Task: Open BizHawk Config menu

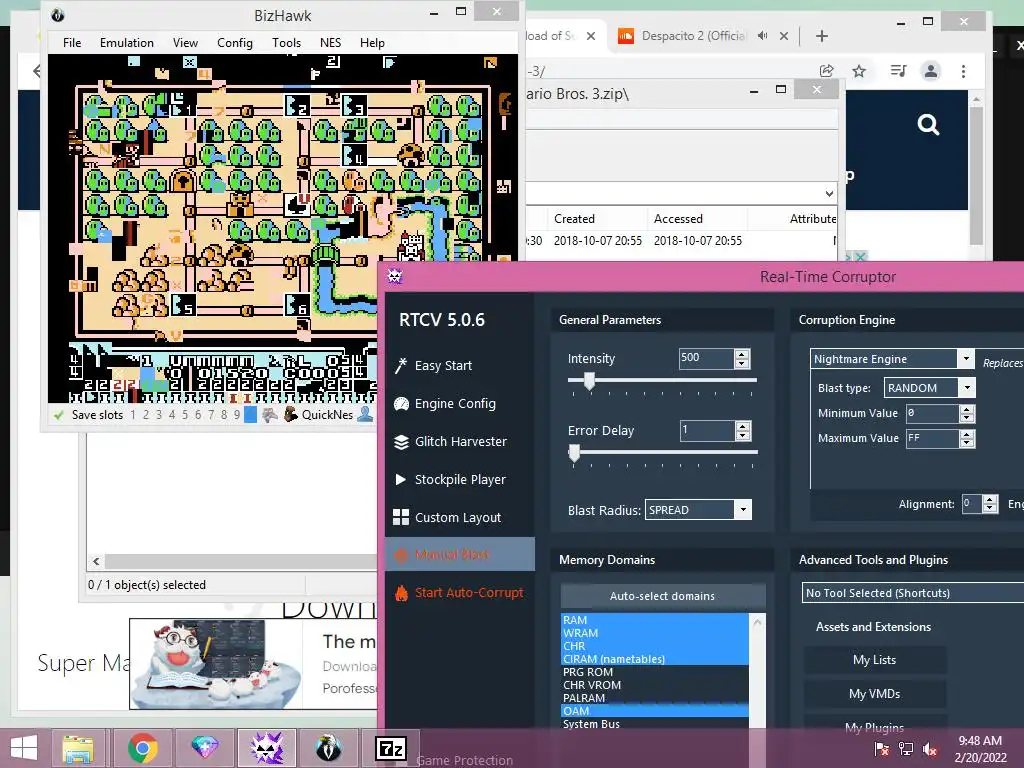Action: tap(234, 42)
